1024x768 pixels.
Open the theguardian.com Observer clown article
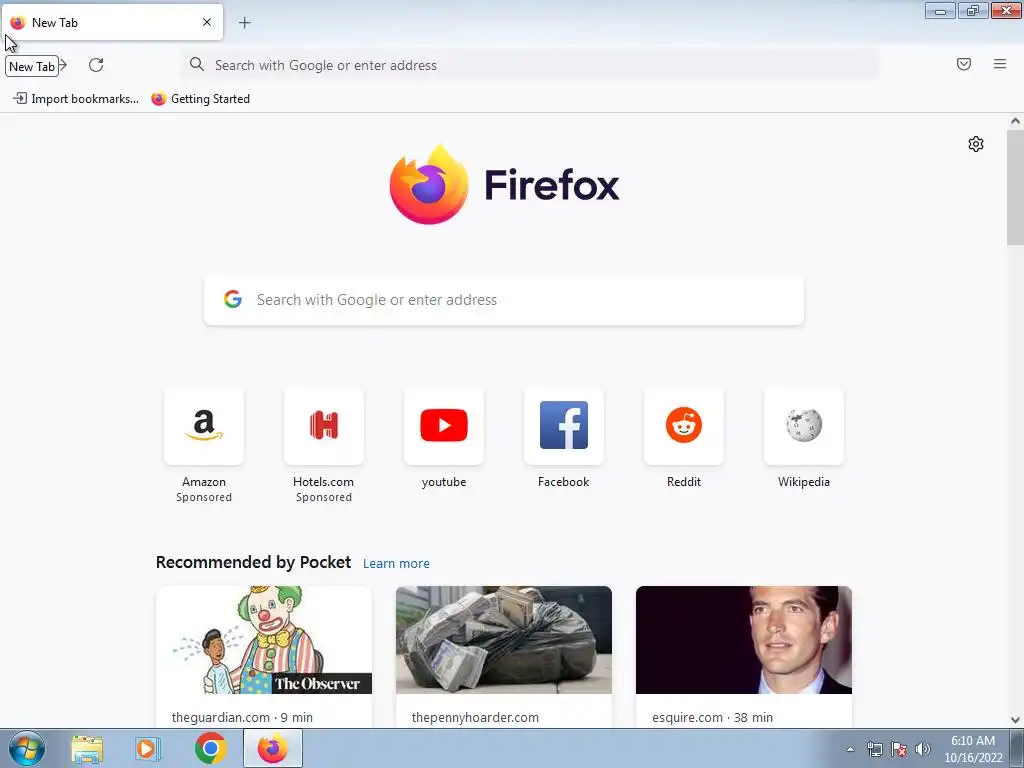coord(264,656)
